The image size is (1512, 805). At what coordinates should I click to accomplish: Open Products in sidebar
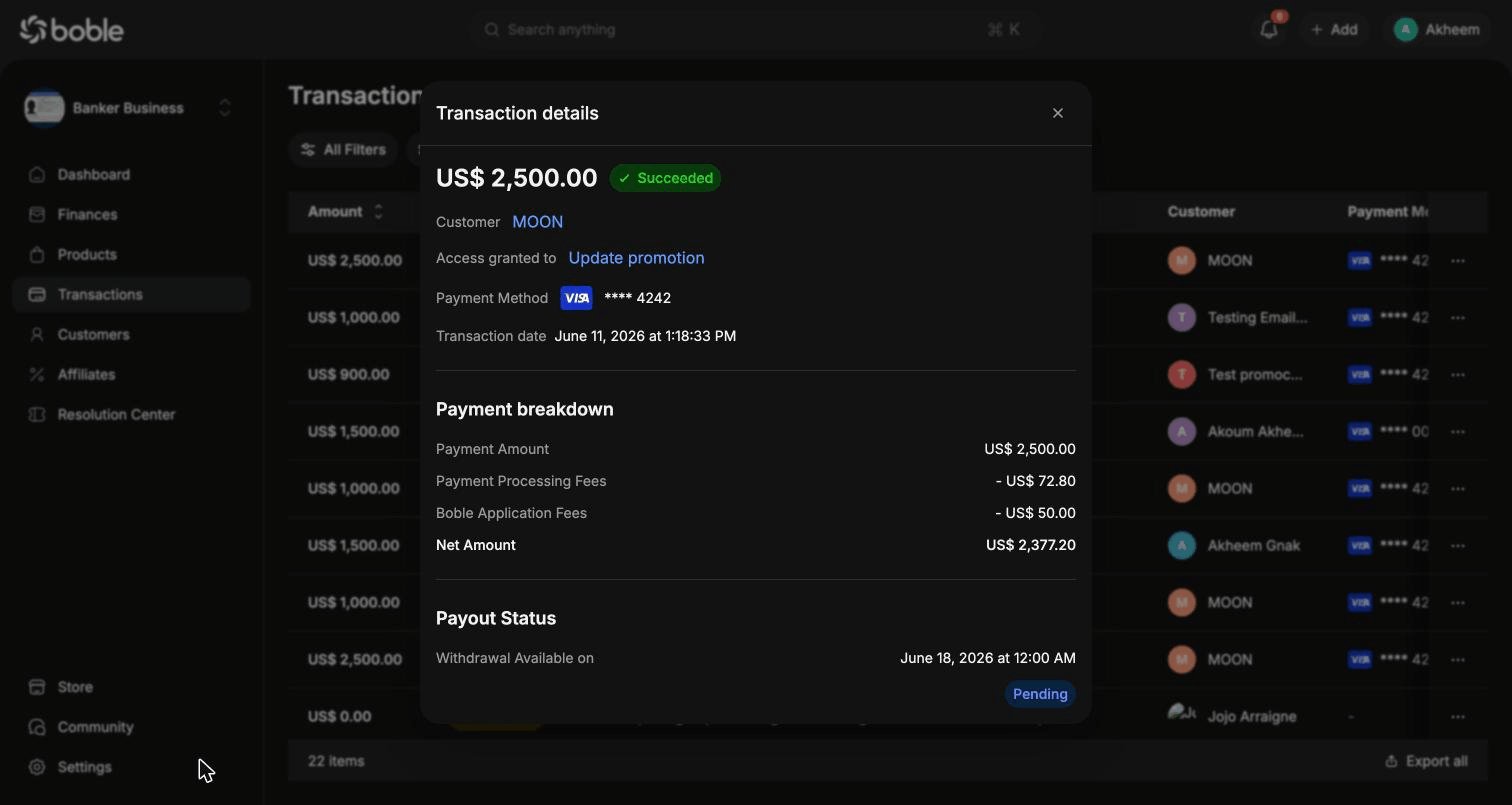pos(131,254)
